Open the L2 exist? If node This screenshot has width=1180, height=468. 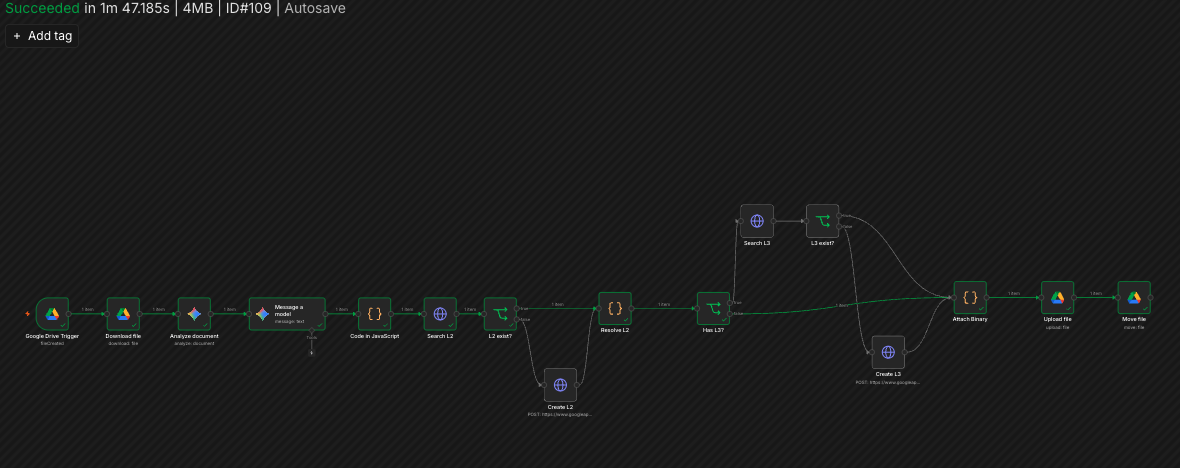(500, 314)
